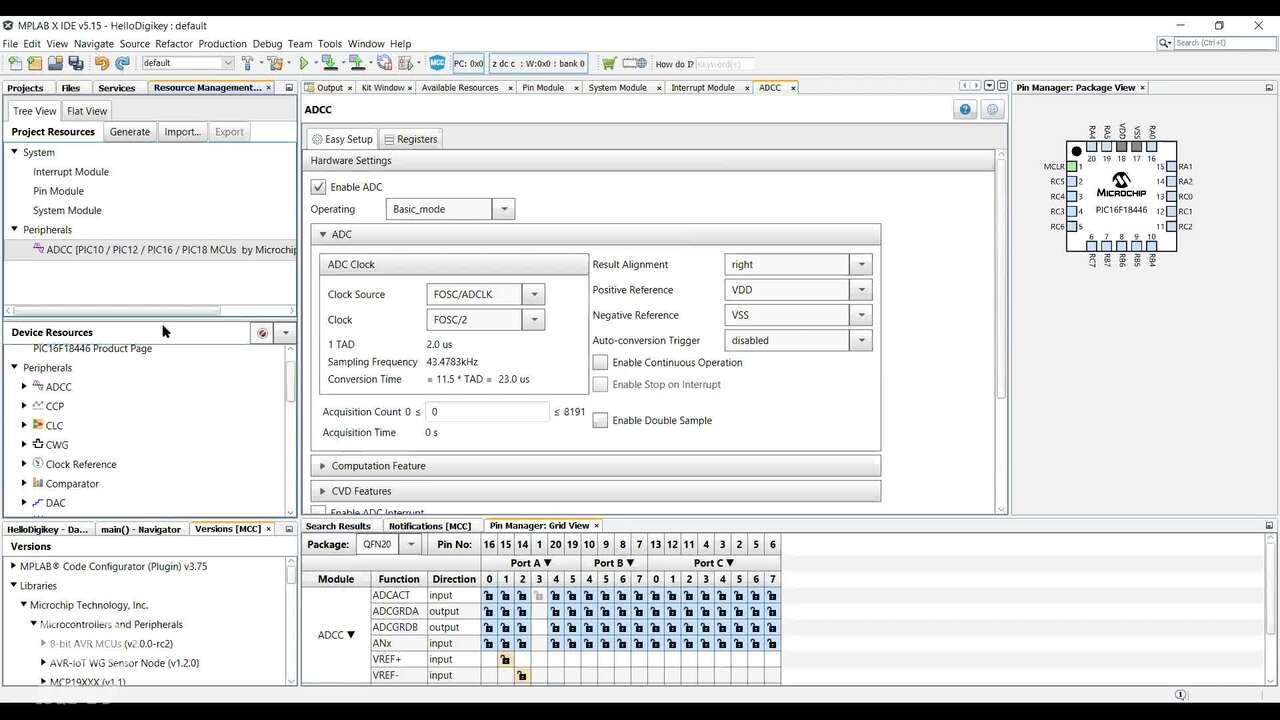
Task: Expand the CVD Features section
Action: click(x=595, y=491)
